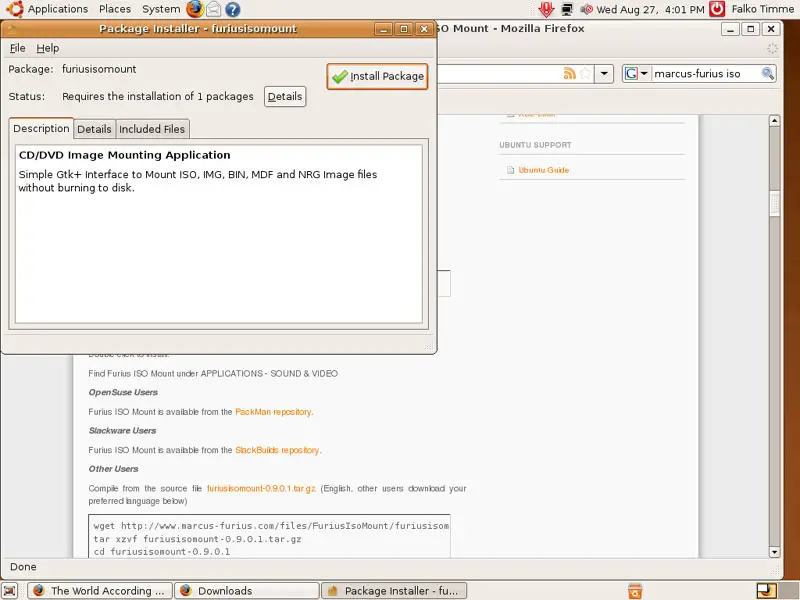Close the Mozilla Firefox window
The image size is (800, 600).
771,29
